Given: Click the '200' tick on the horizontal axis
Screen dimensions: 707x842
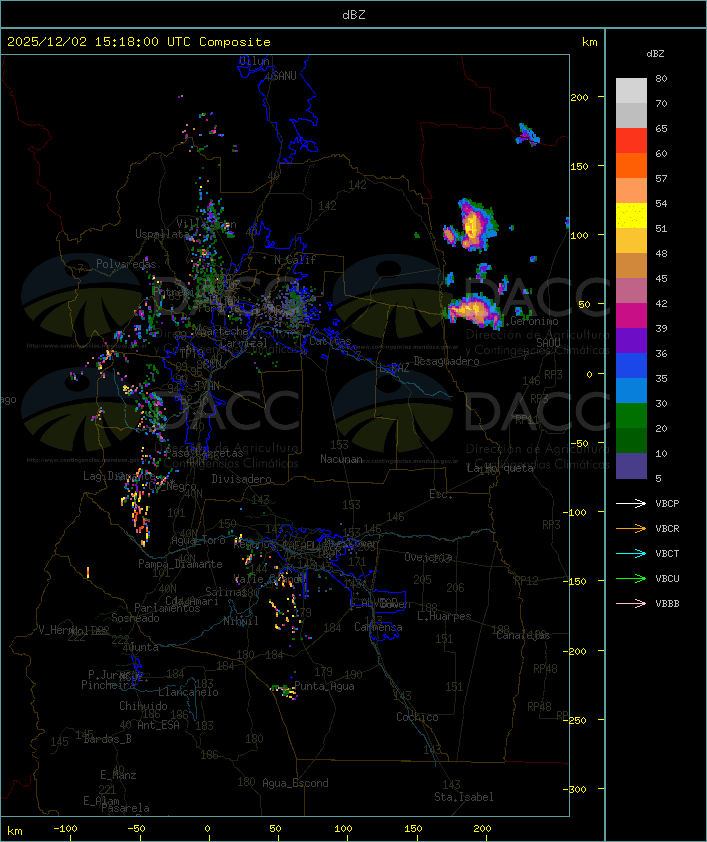Looking at the screenshot, I should point(482,829).
